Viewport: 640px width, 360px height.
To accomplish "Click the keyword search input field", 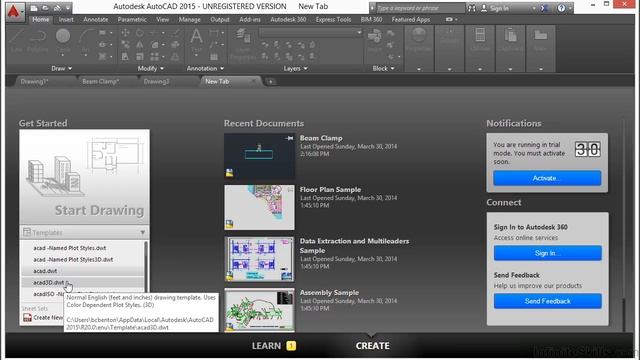I will click(x=420, y=8).
